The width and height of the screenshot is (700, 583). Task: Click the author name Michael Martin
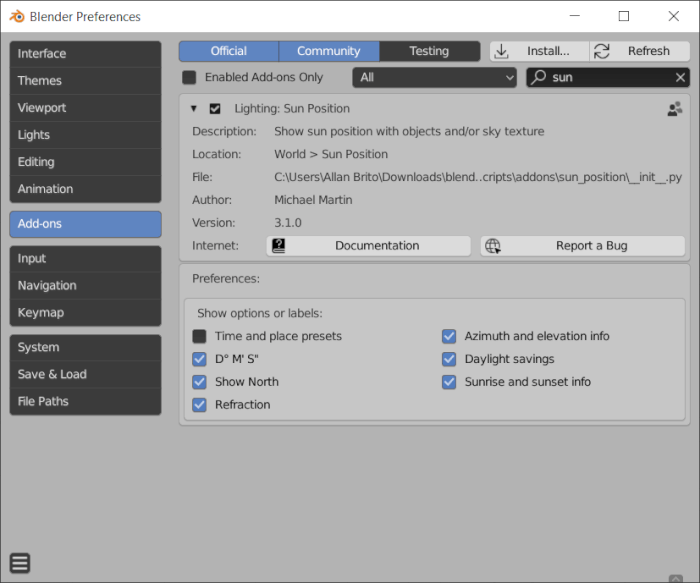tap(313, 200)
